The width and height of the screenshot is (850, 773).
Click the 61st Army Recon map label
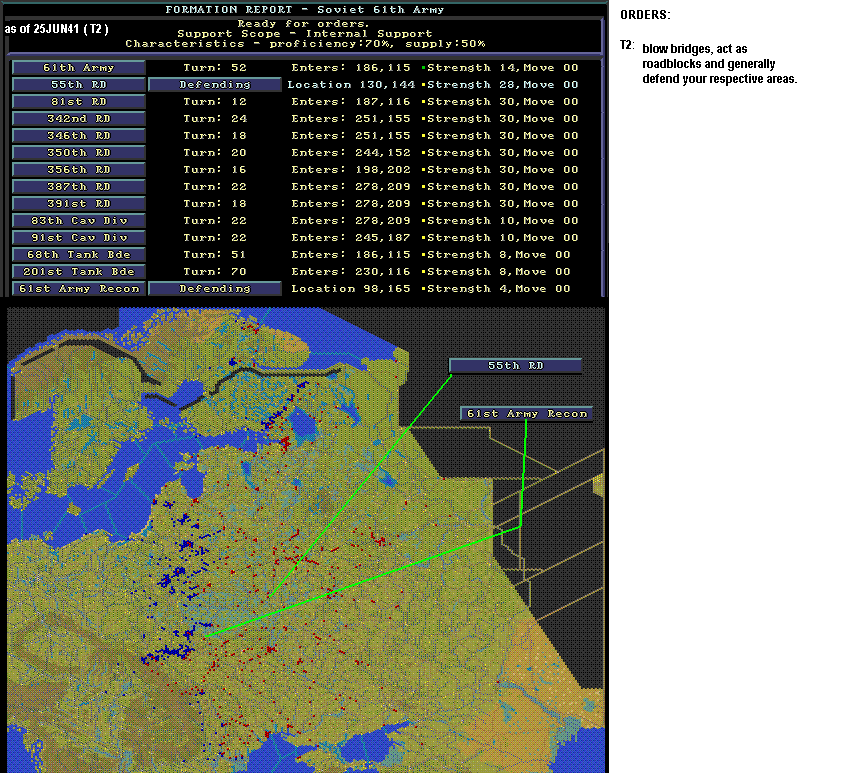pos(526,414)
